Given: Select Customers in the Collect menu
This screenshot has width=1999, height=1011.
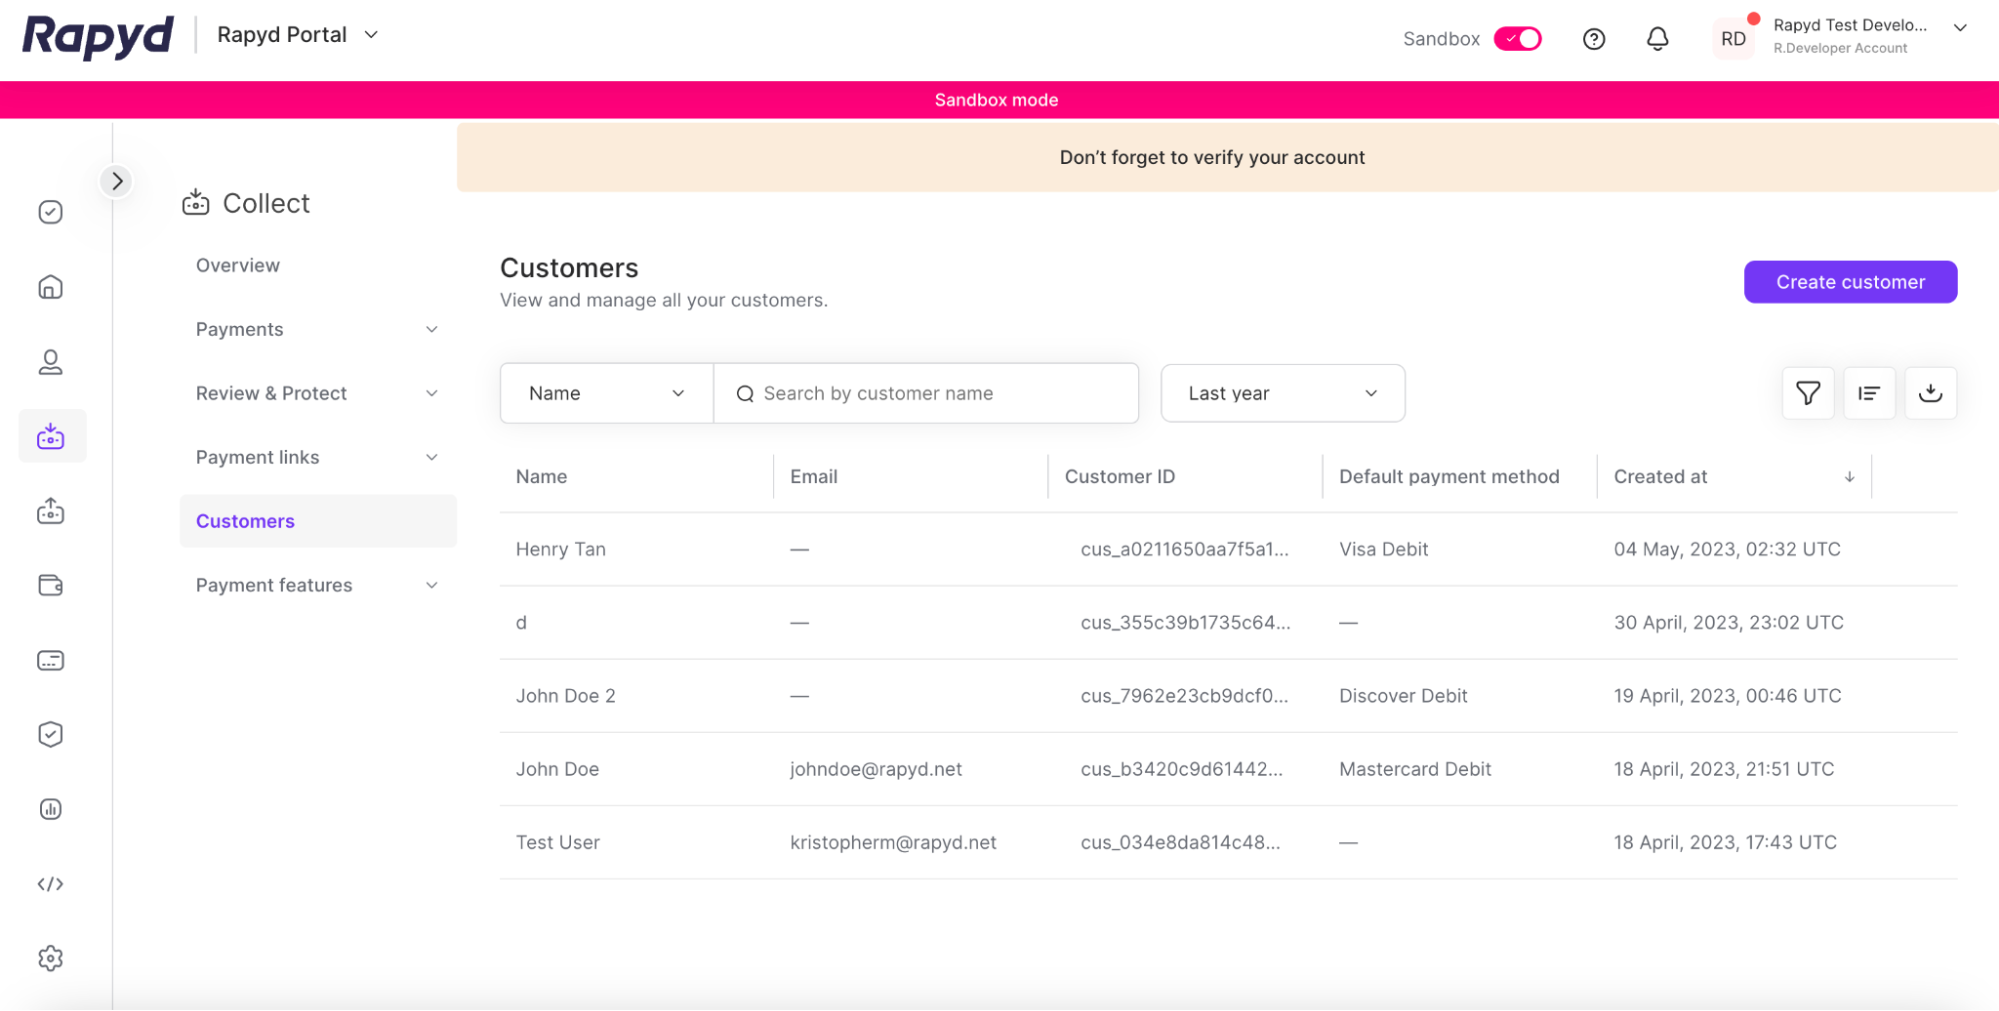Looking at the screenshot, I should 246,521.
